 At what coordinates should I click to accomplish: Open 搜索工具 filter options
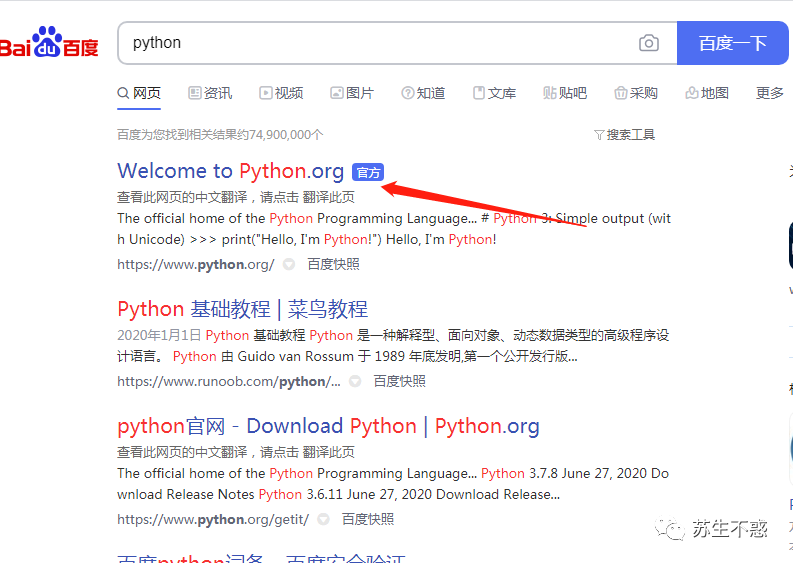click(x=625, y=135)
